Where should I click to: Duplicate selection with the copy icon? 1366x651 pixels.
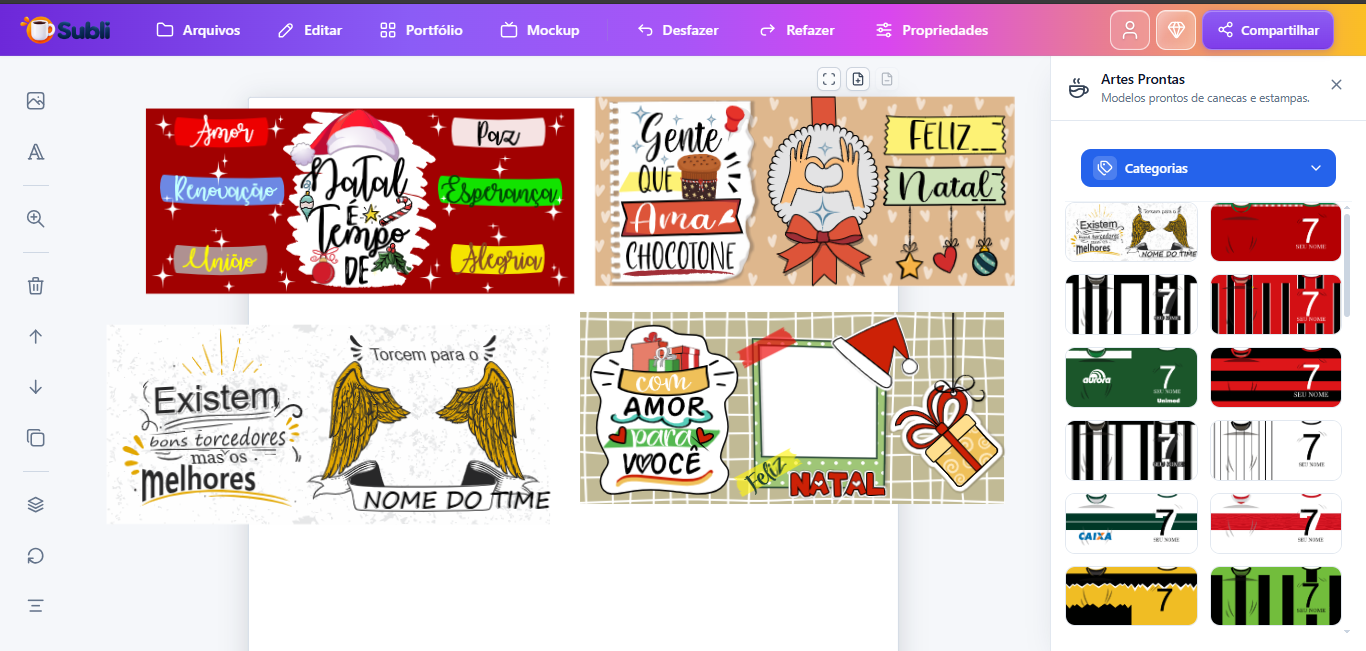tap(36, 438)
